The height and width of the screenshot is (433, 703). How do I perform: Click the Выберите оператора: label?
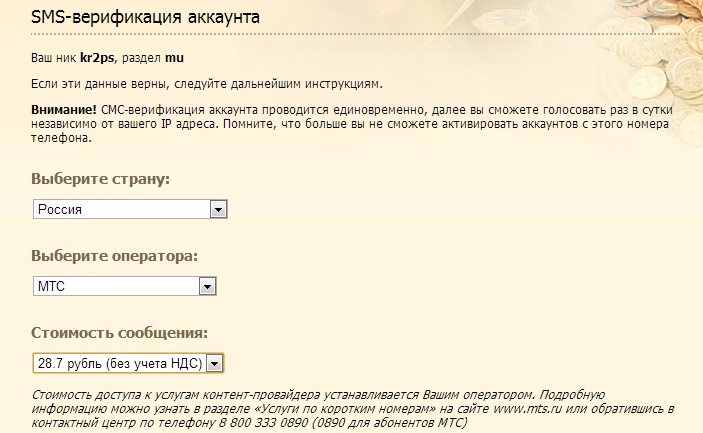click(x=115, y=256)
